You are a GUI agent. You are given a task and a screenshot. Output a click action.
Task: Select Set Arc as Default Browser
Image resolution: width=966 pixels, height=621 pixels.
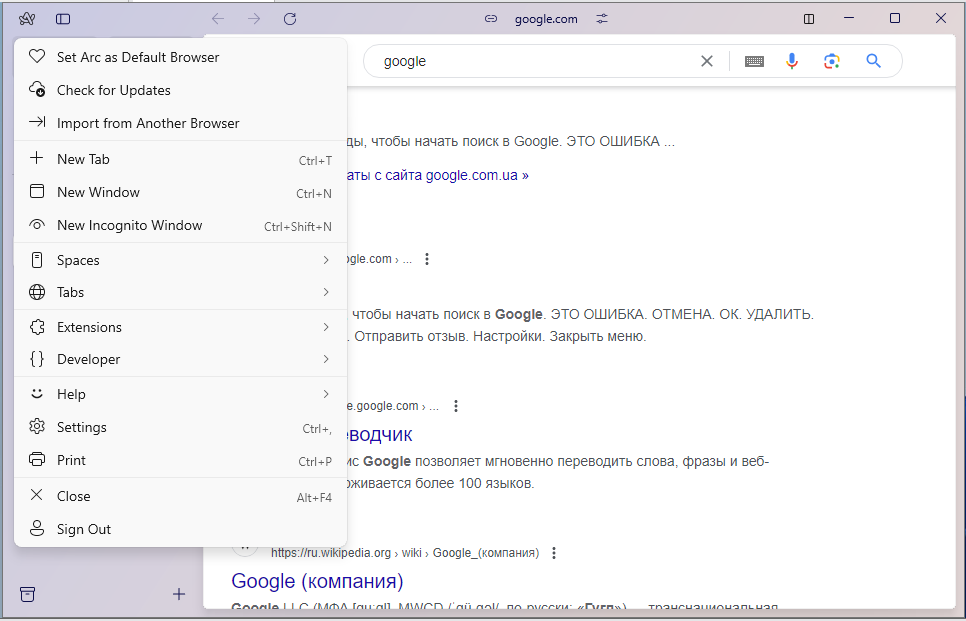coord(181,57)
